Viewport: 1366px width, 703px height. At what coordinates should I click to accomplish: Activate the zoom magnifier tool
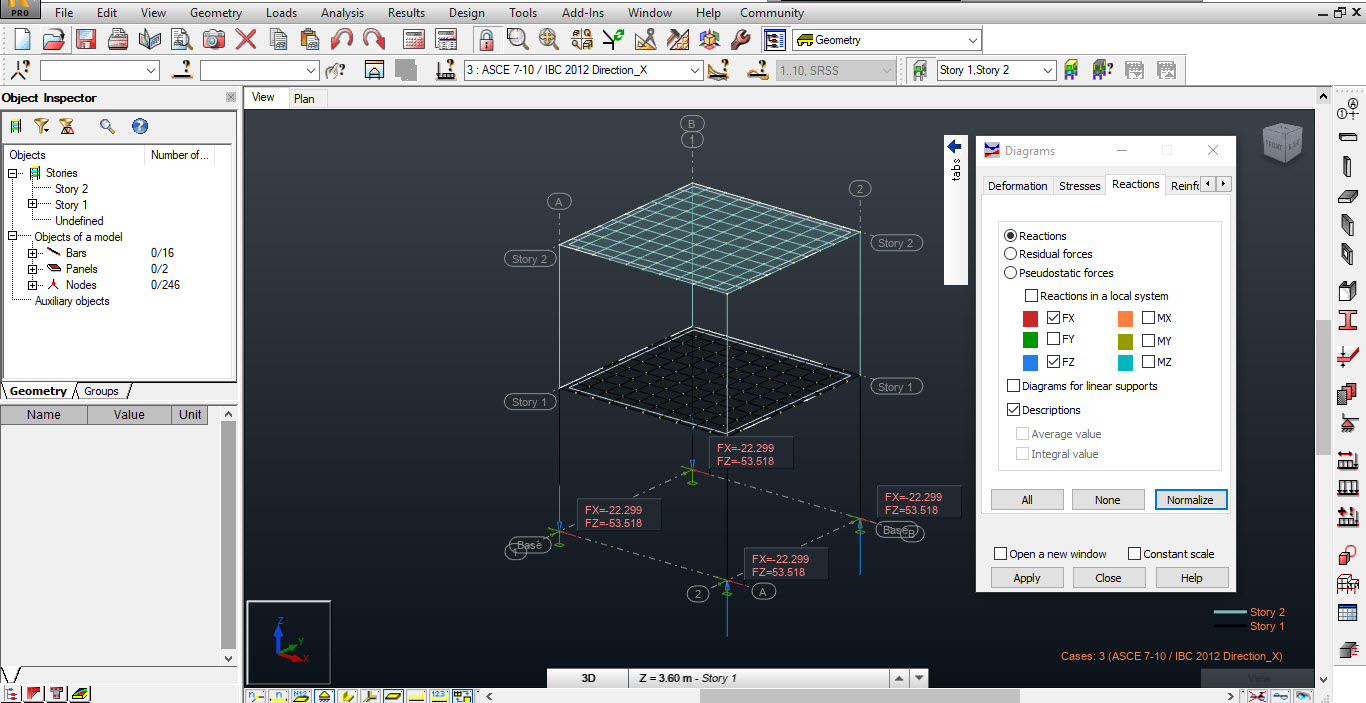coord(519,39)
